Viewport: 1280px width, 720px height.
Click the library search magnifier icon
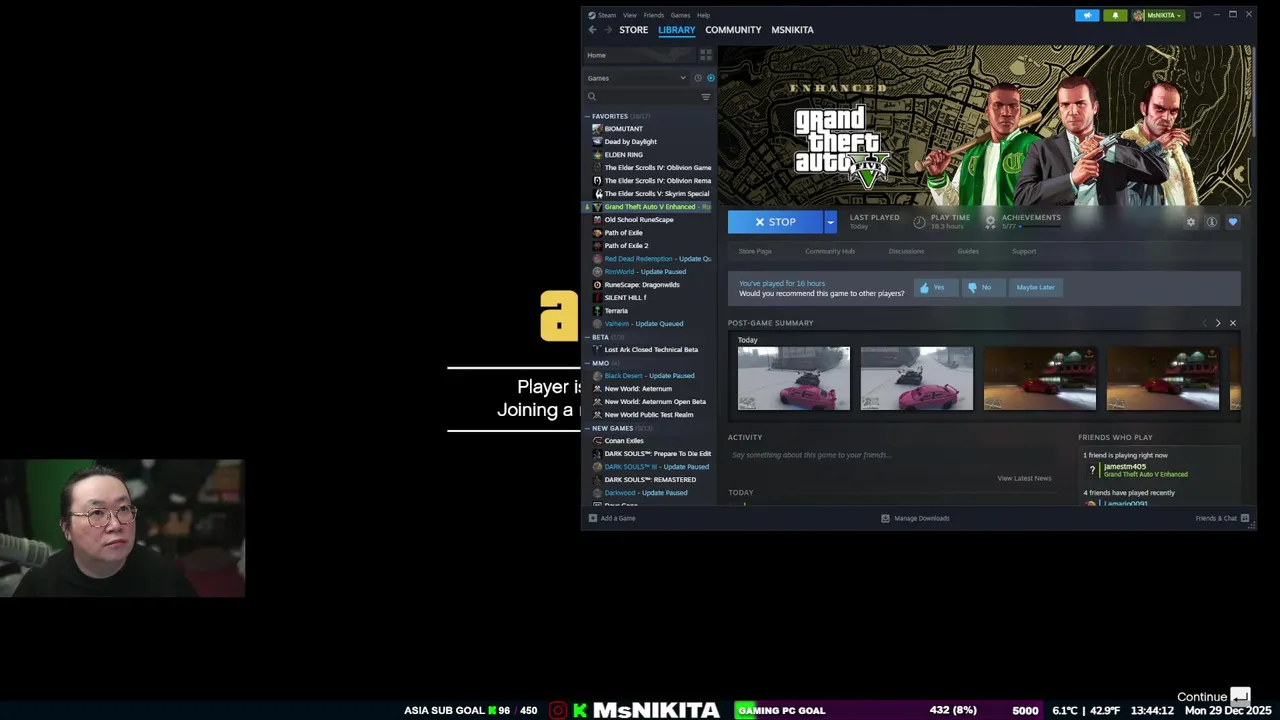coord(592,97)
